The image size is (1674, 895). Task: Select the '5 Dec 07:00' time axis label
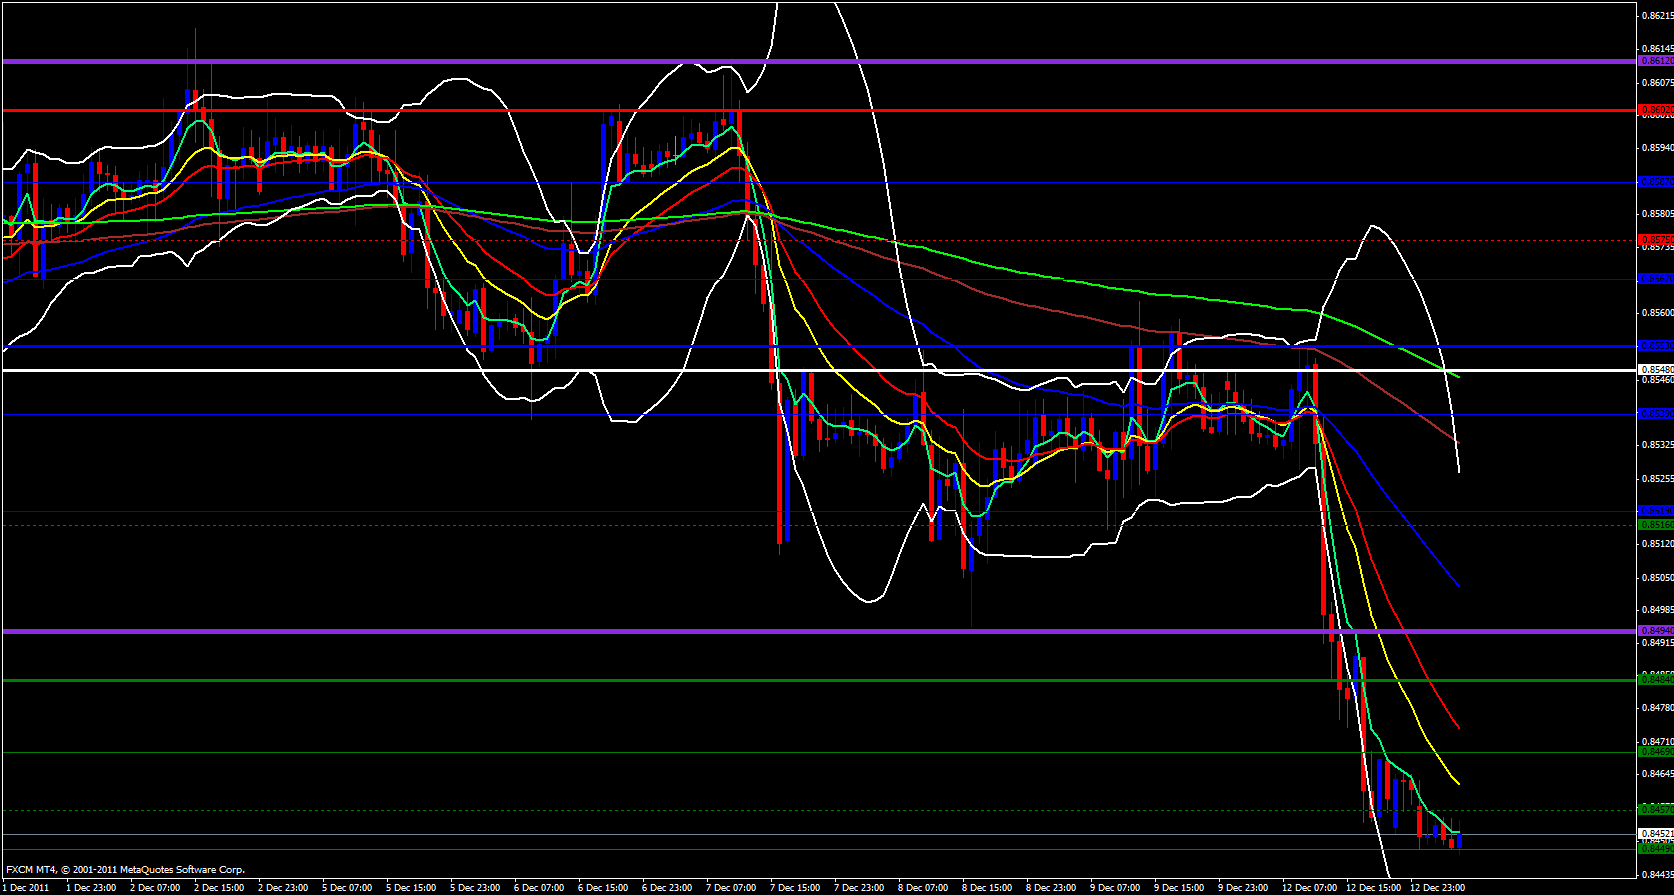(347, 888)
